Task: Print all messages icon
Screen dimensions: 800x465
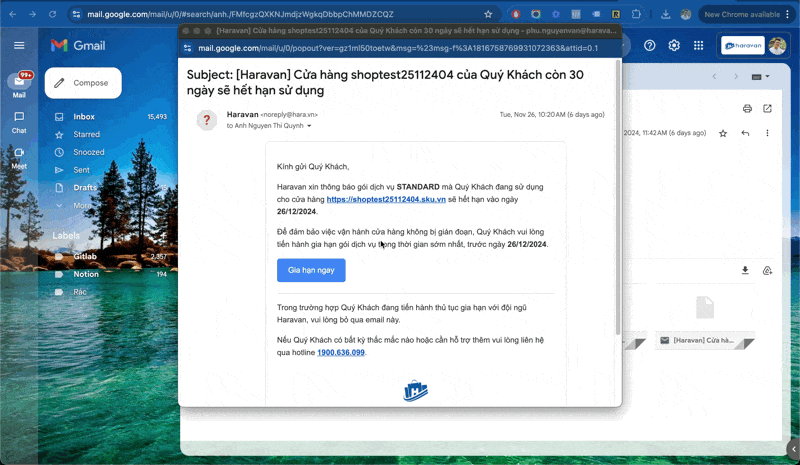Action: [x=747, y=108]
